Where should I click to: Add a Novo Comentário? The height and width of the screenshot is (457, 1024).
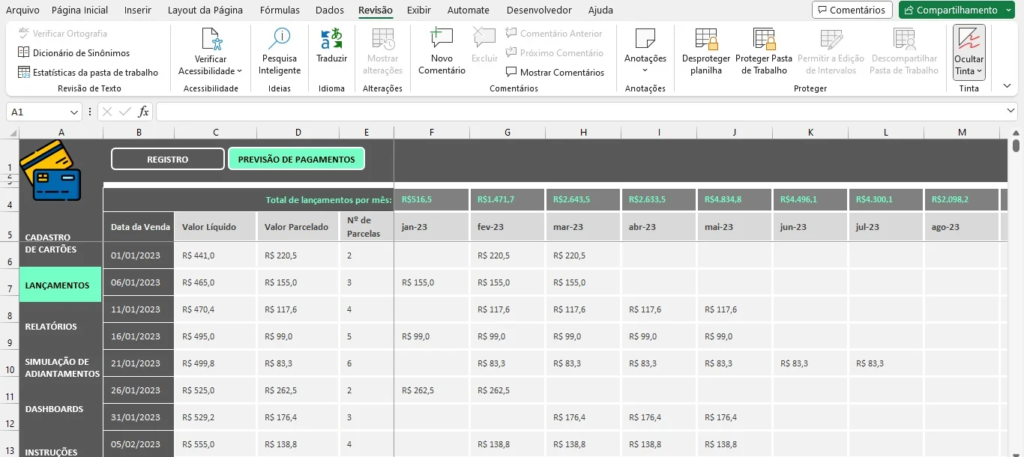click(441, 41)
